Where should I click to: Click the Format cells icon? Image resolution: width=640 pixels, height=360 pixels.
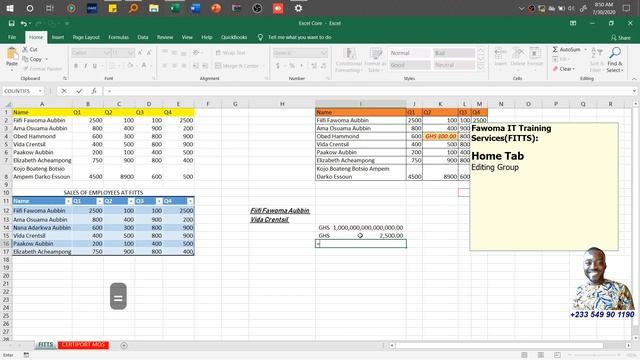point(535,53)
